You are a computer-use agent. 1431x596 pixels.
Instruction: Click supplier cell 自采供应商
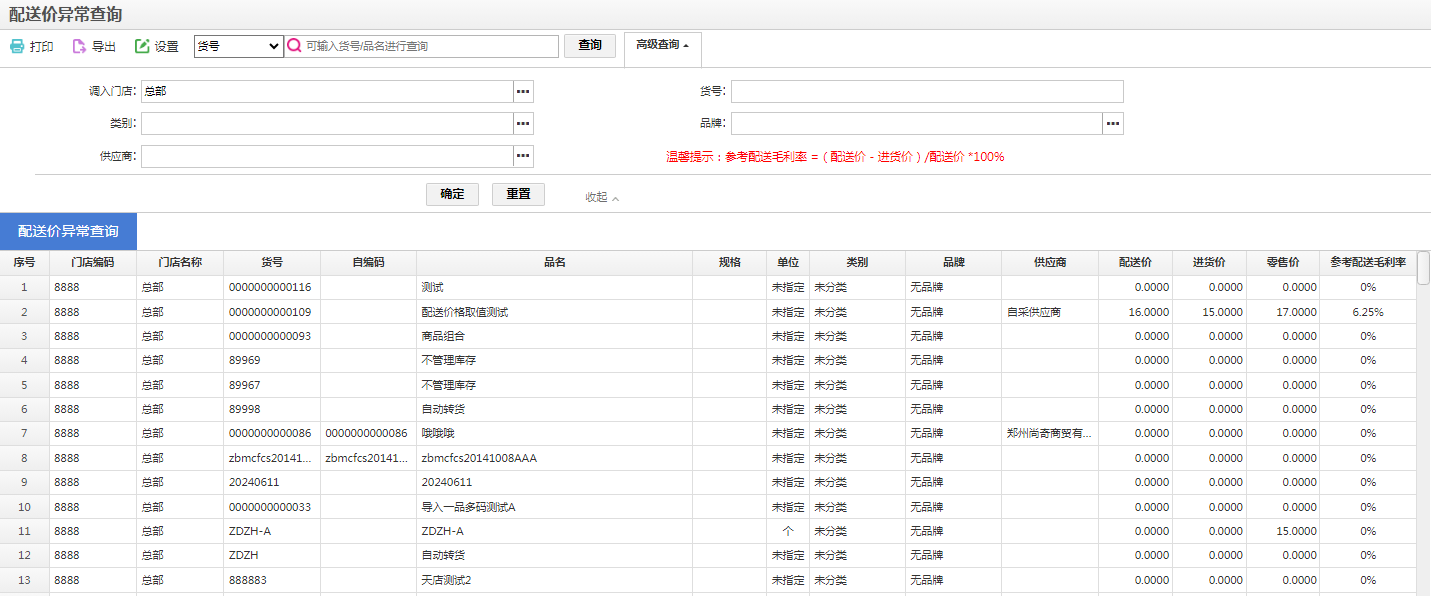click(1034, 312)
